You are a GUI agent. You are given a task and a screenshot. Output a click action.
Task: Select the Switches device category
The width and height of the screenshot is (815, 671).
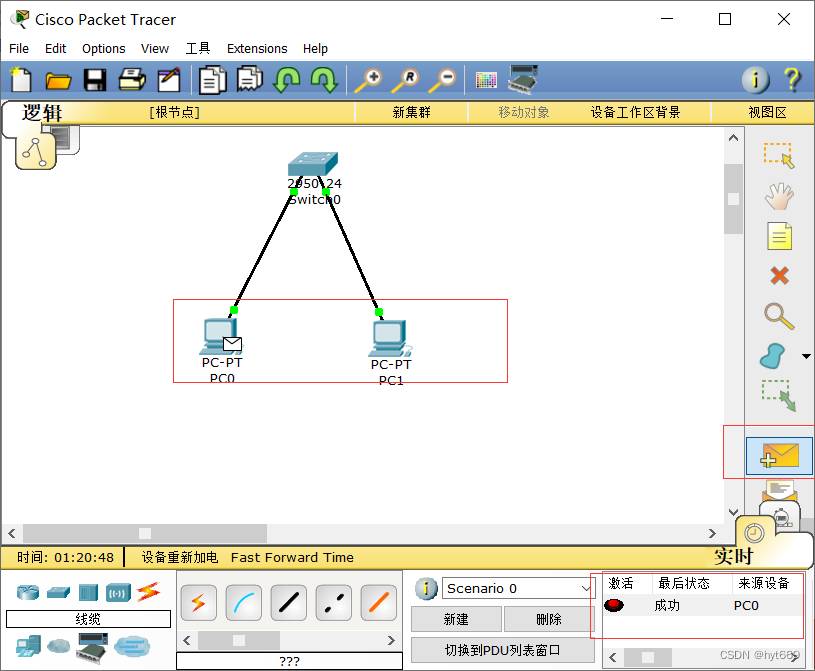tap(58, 592)
